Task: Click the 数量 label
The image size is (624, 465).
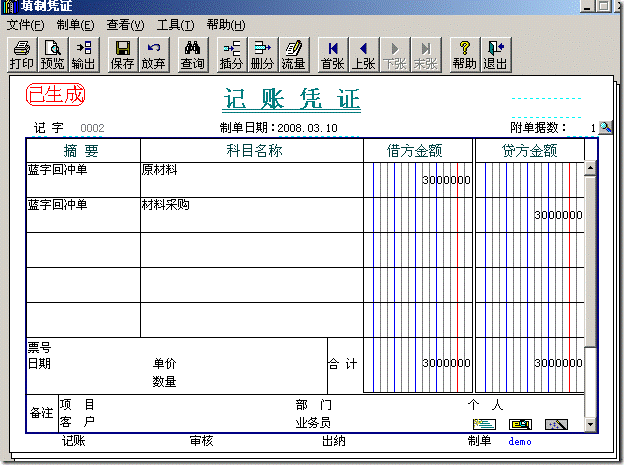Action: pos(164,382)
